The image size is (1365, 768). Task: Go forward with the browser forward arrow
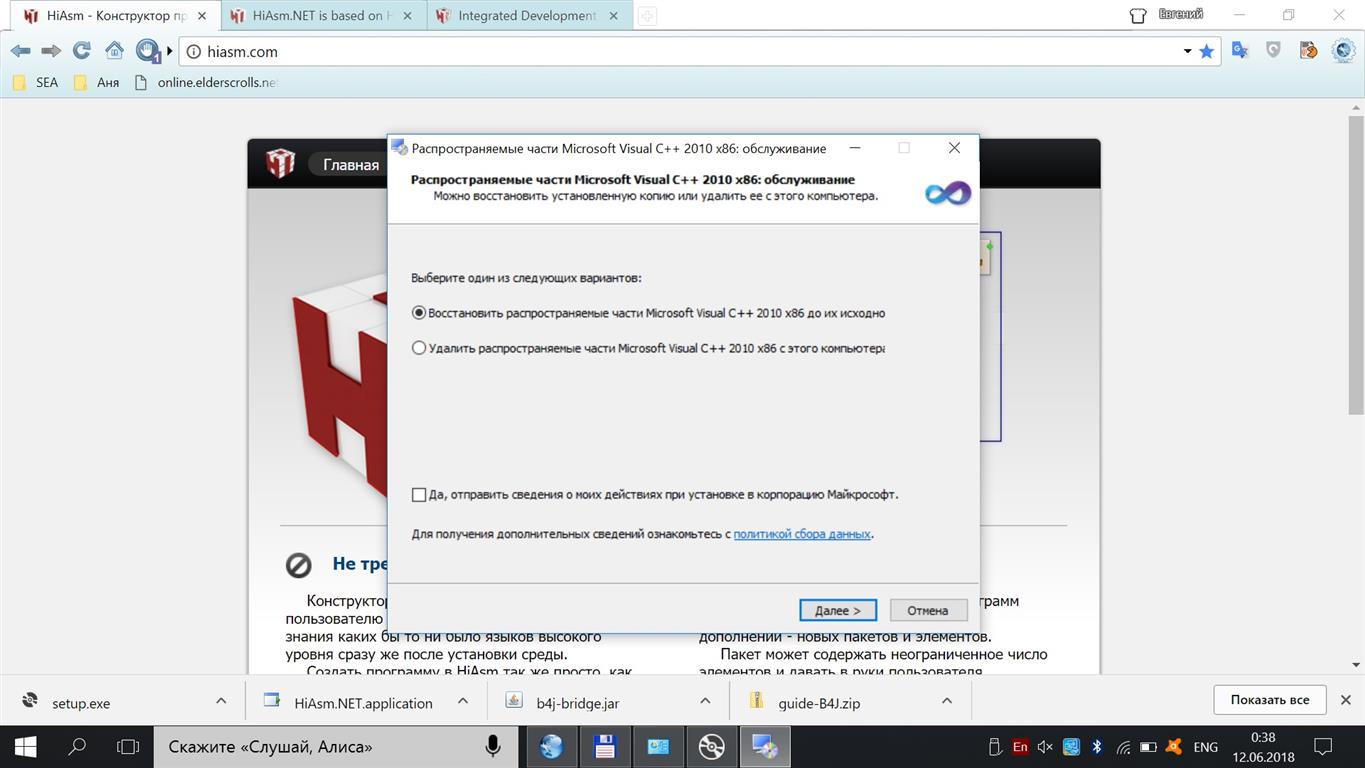(51, 51)
